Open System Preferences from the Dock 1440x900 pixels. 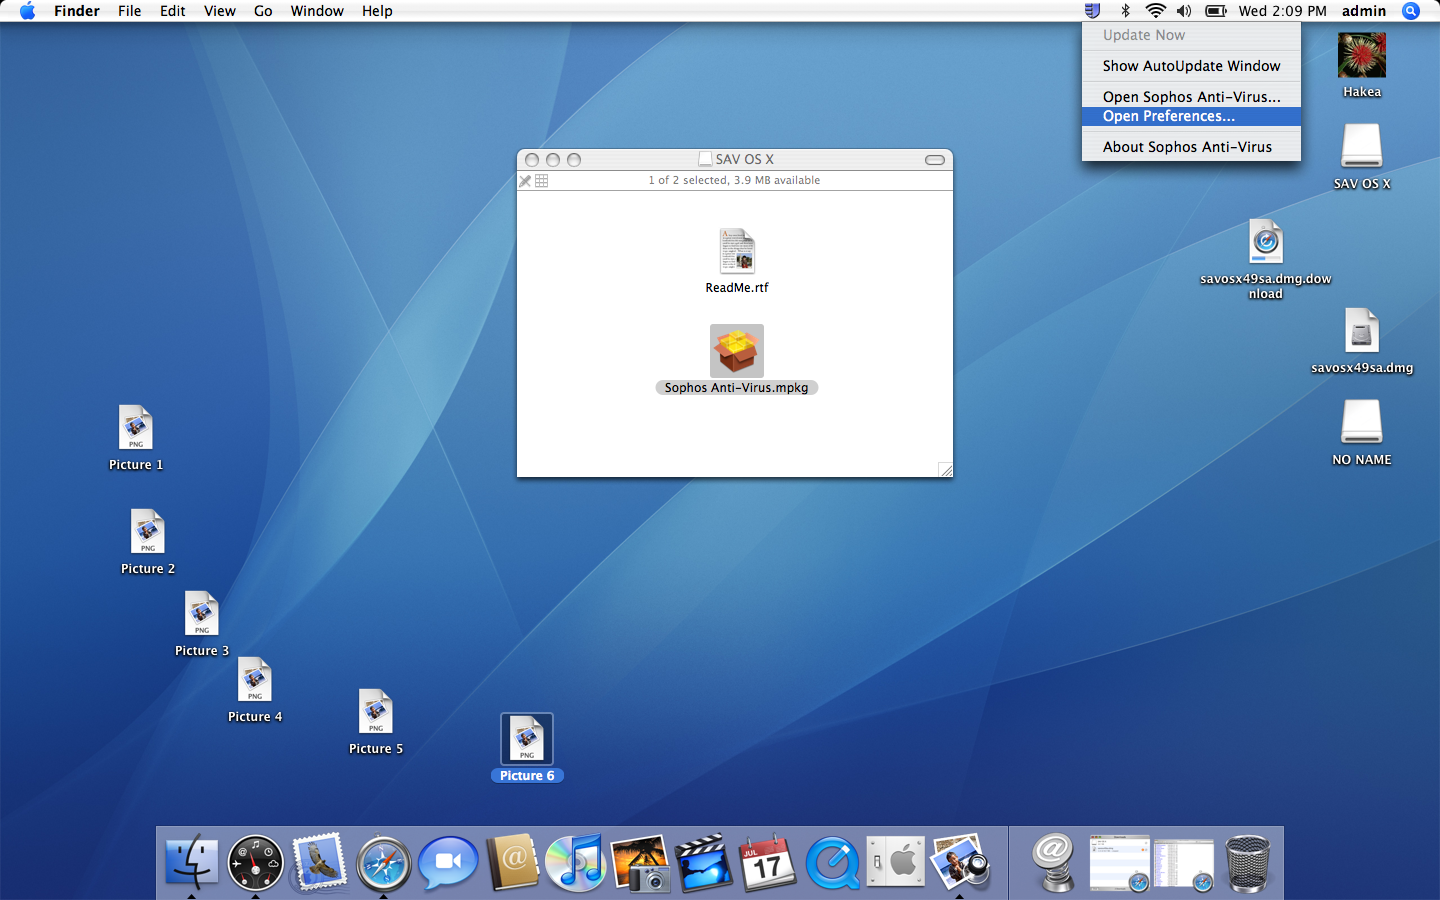(x=896, y=862)
